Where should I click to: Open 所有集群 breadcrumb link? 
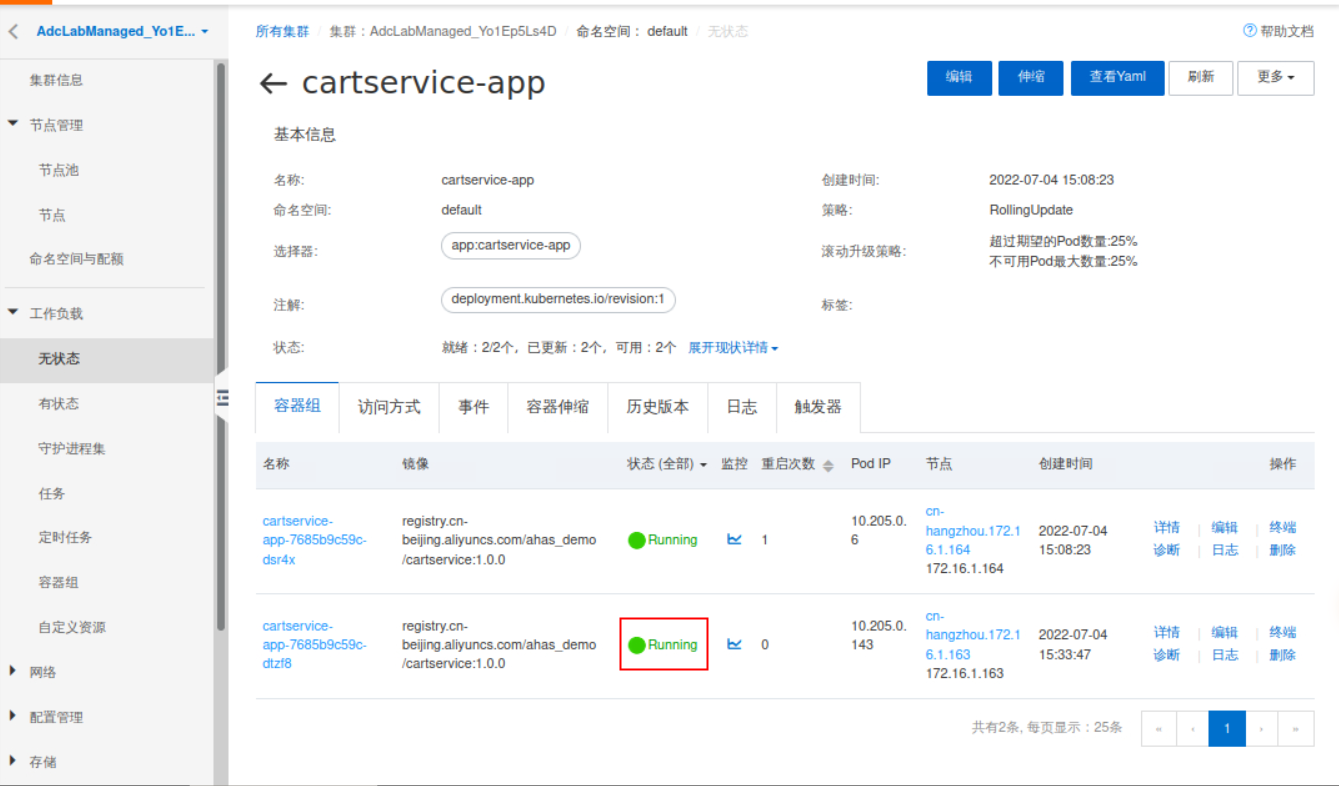(x=282, y=31)
